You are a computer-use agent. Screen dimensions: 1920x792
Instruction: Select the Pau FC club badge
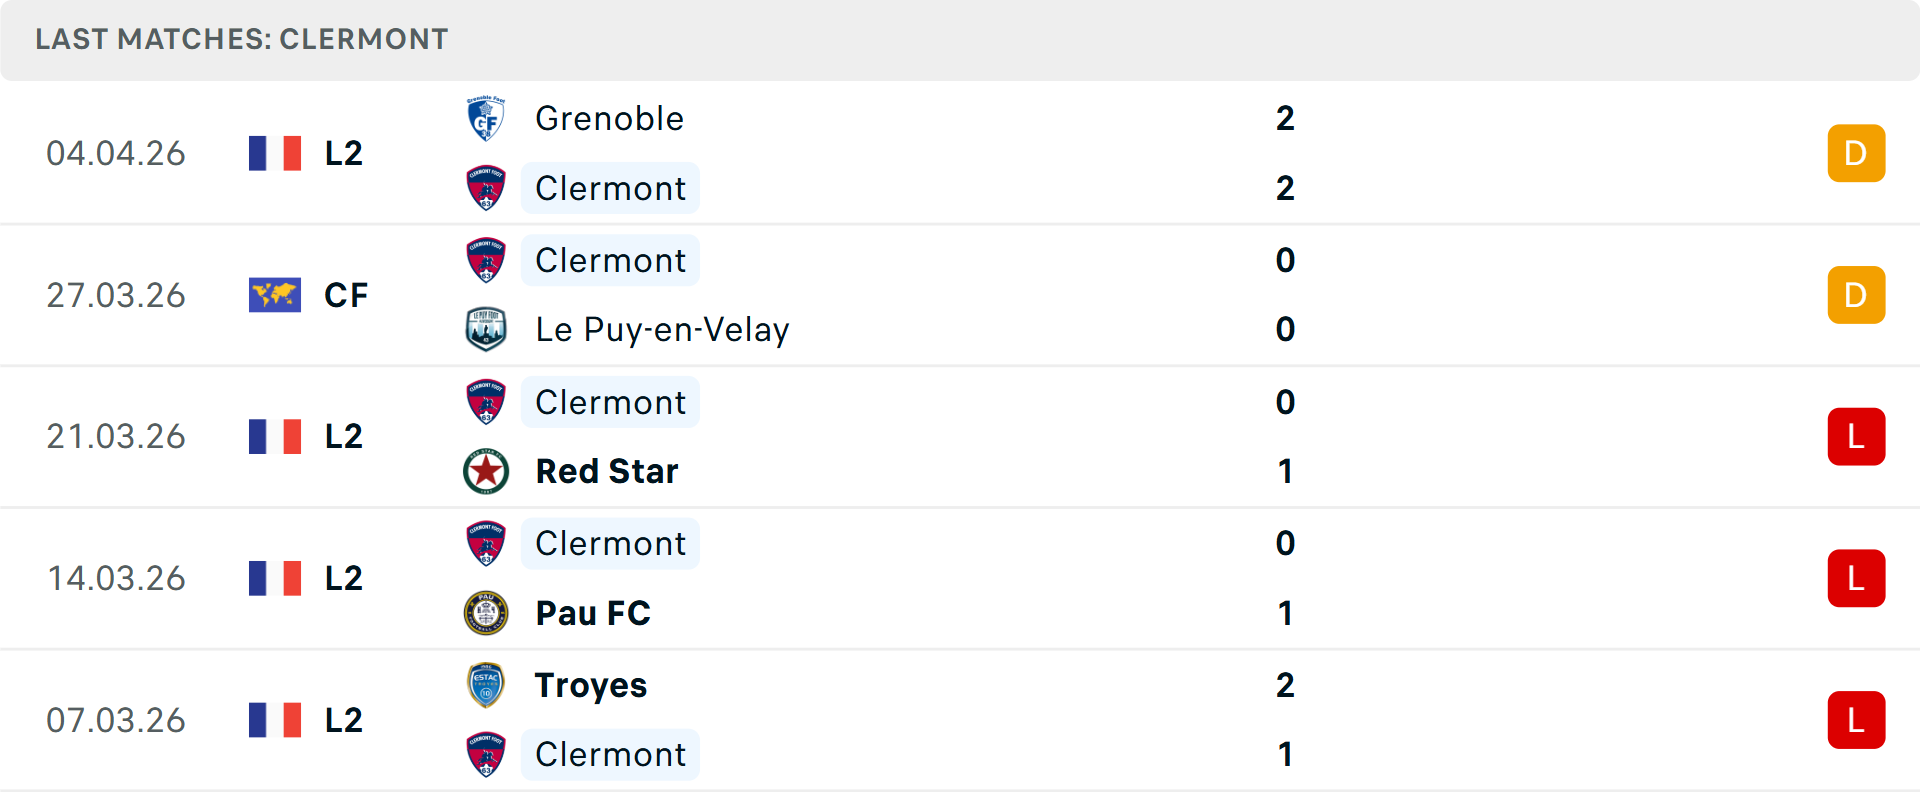pos(486,613)
